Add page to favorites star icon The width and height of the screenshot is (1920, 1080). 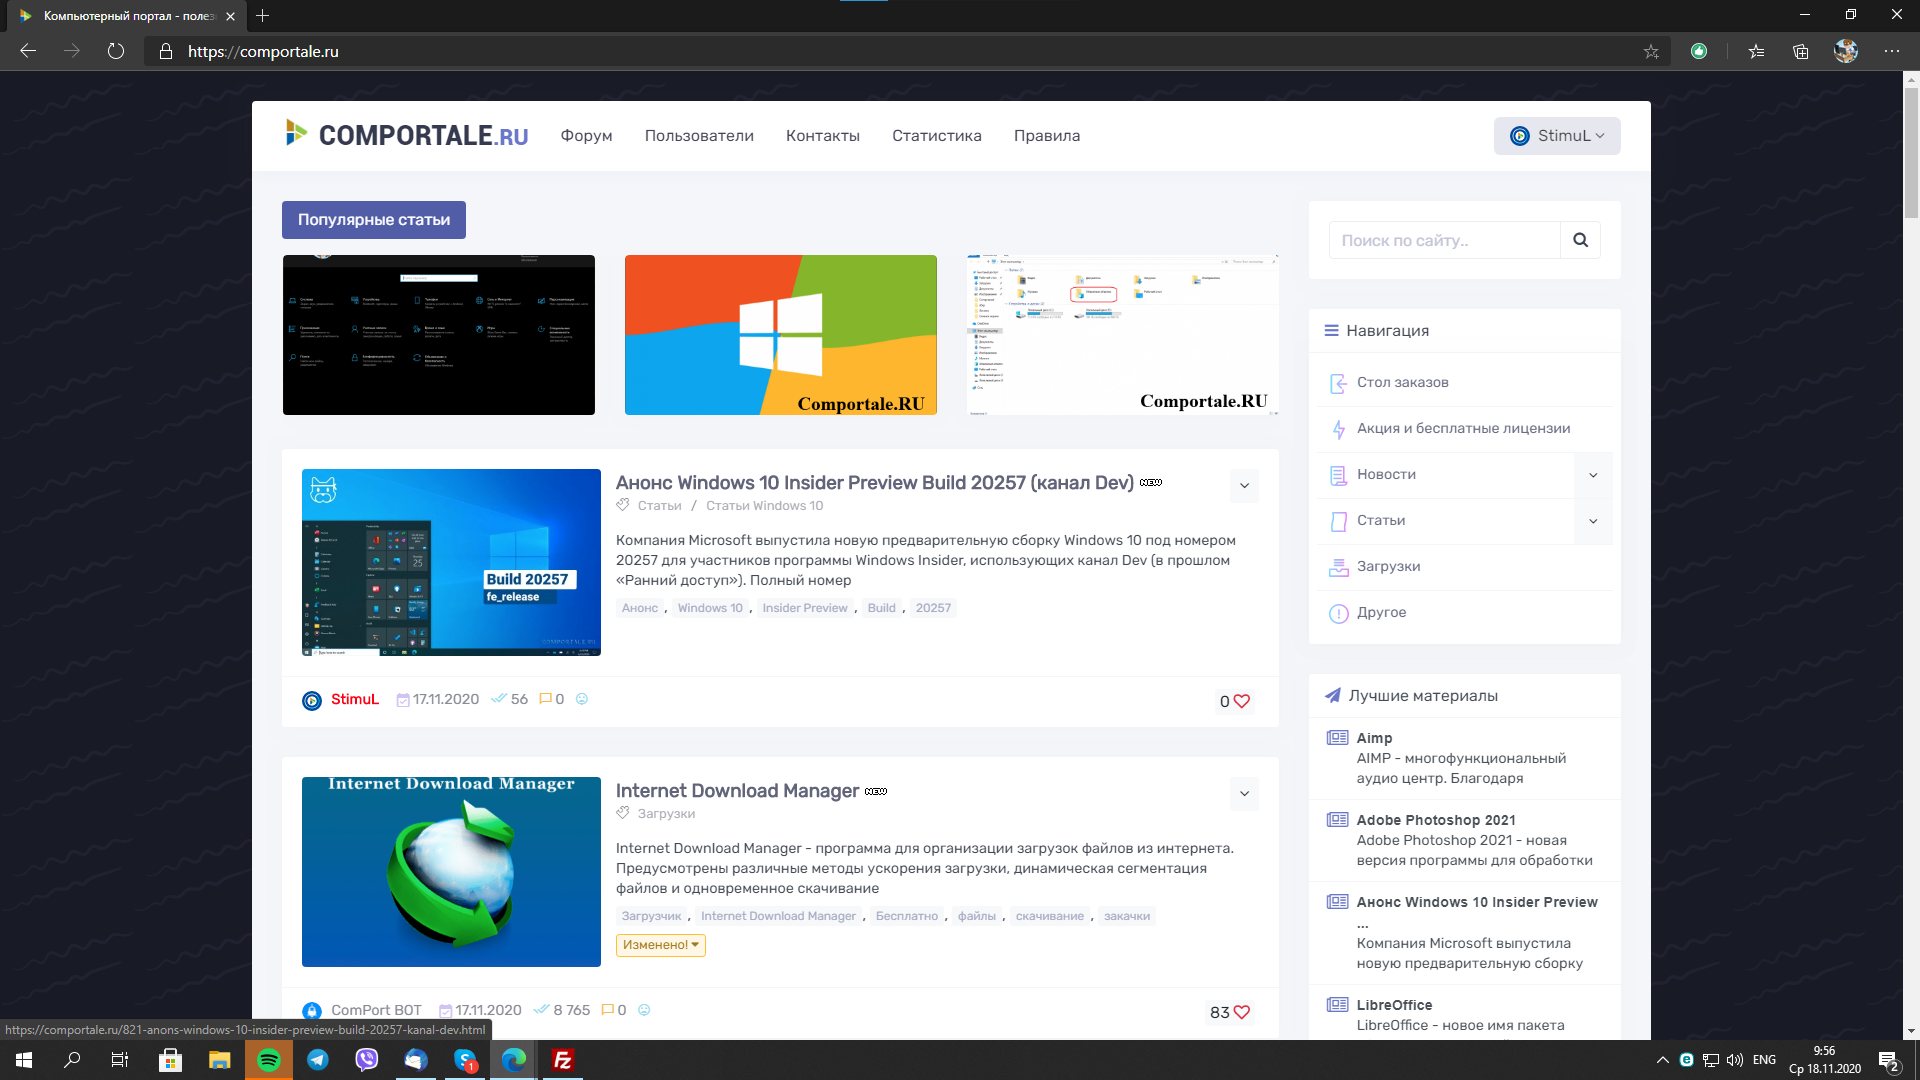[x=1651, y=52]
